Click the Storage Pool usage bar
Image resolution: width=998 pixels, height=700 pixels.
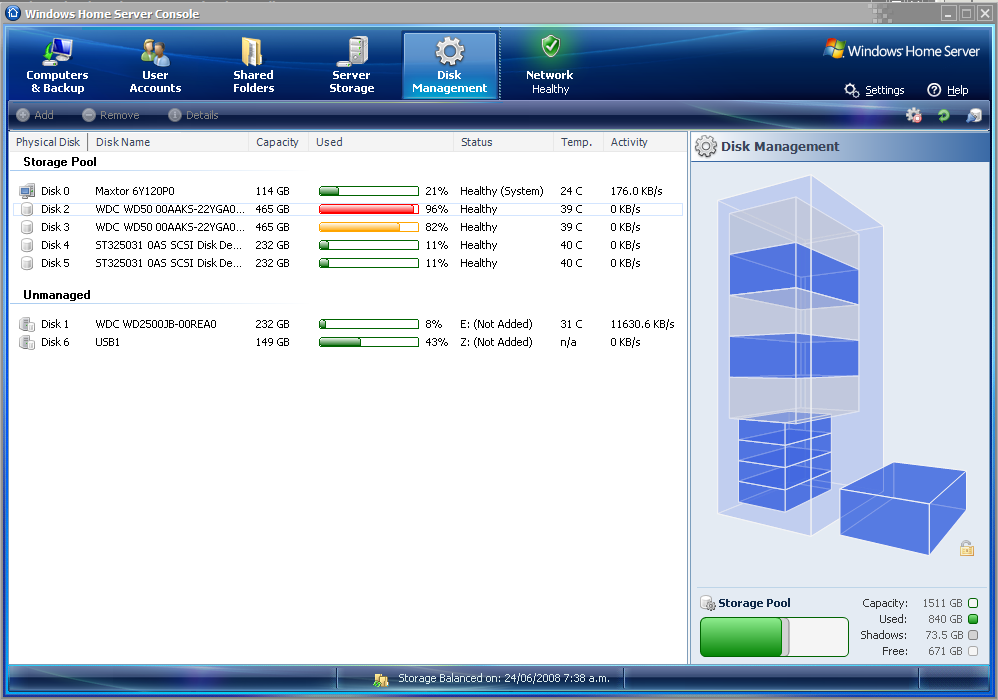coord(773,637)
